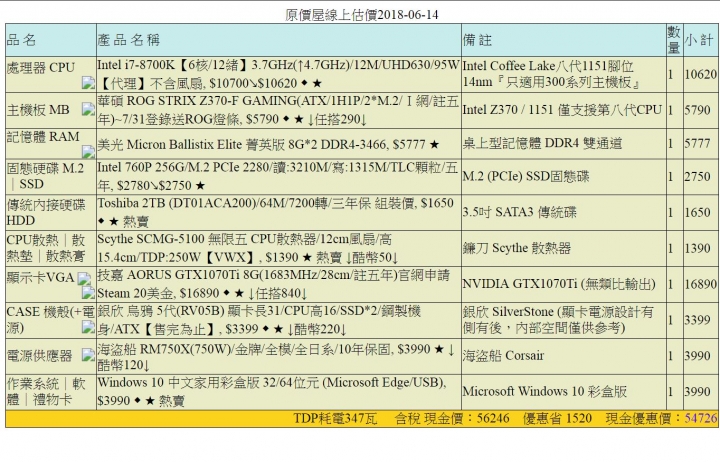The width and height of the screenshot is (720, 462).
Task: Click the SSD subtotal 2750
Action: pos(698,176)
